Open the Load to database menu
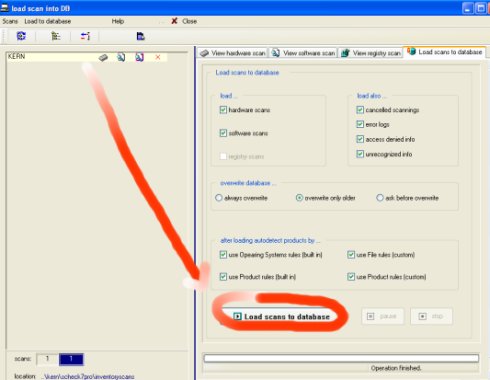 (47, 21)
